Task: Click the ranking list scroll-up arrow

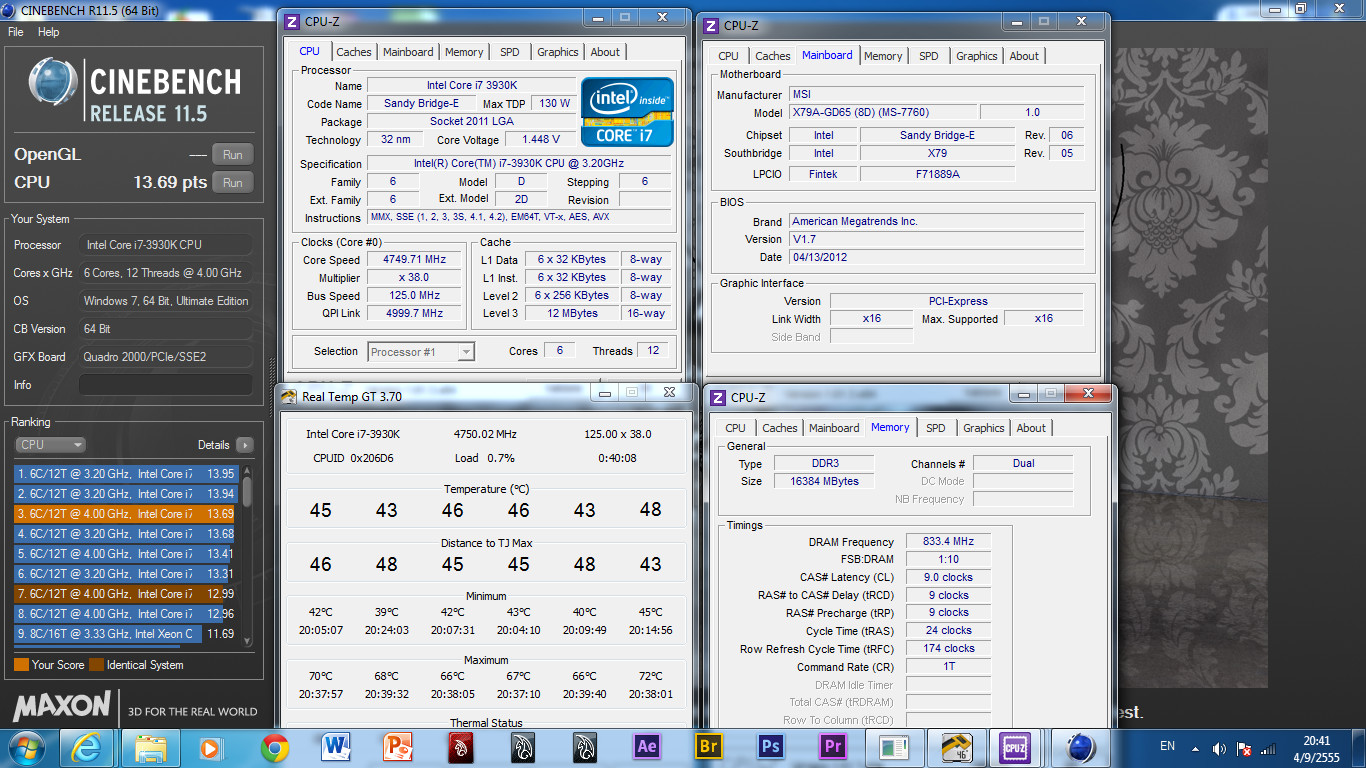Action: (247, 469)
